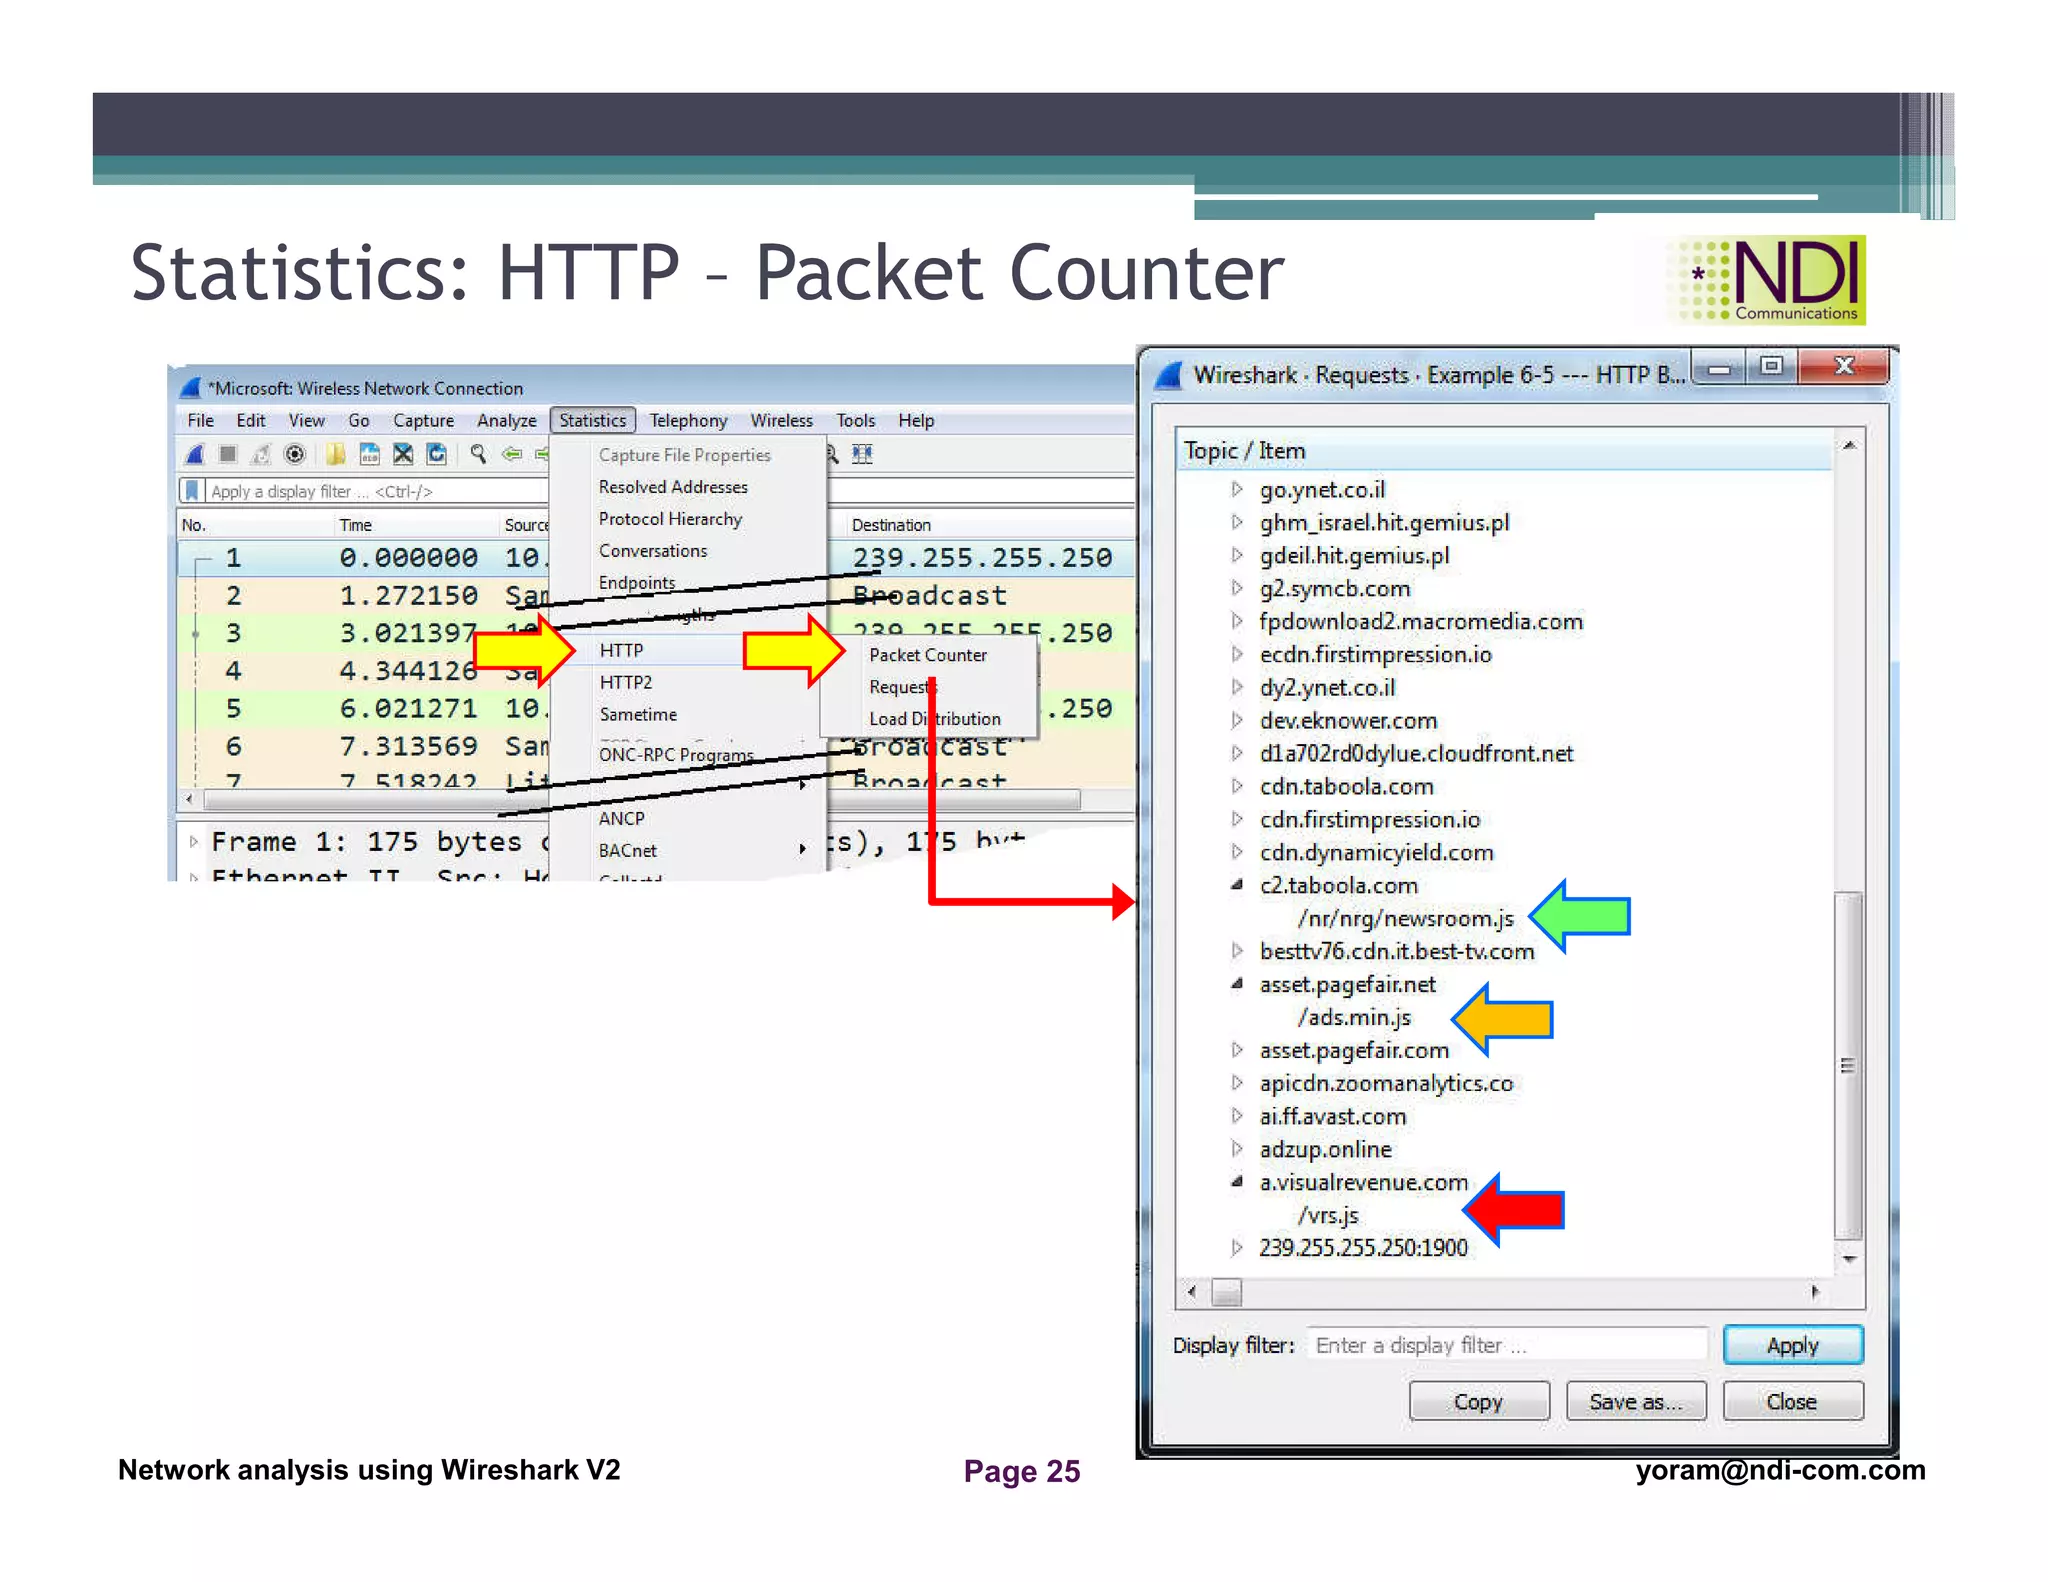
Task: Select /nr/nrg/newsroom.js item
Action: point(1405,918)
